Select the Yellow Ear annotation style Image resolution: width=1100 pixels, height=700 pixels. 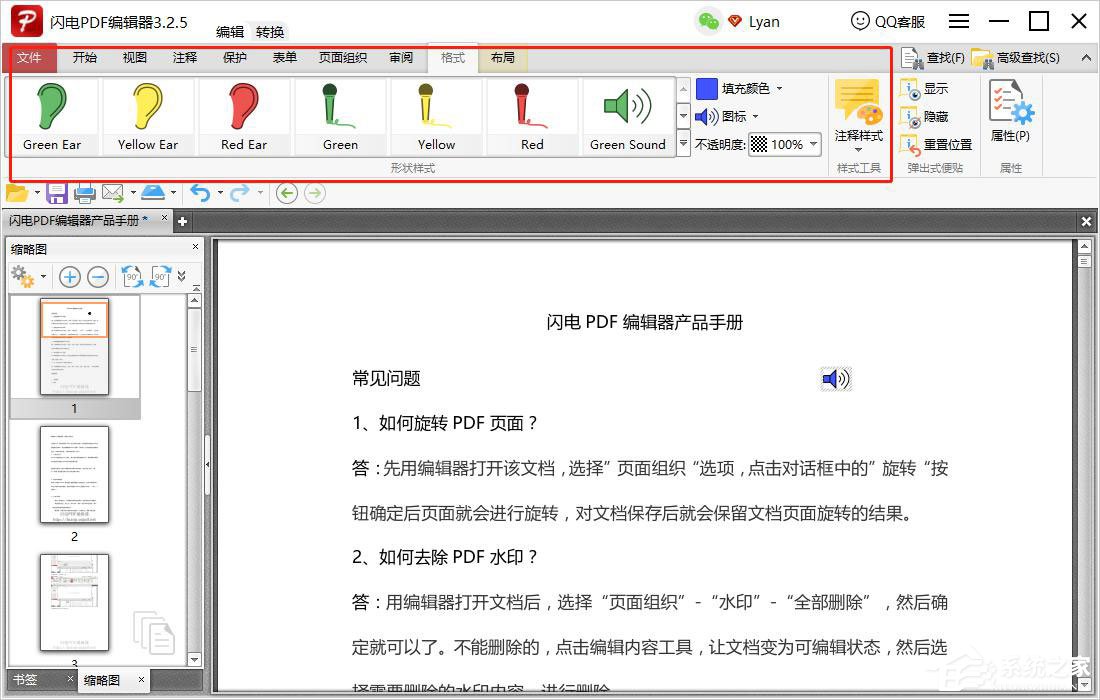[x=148, y=115]
